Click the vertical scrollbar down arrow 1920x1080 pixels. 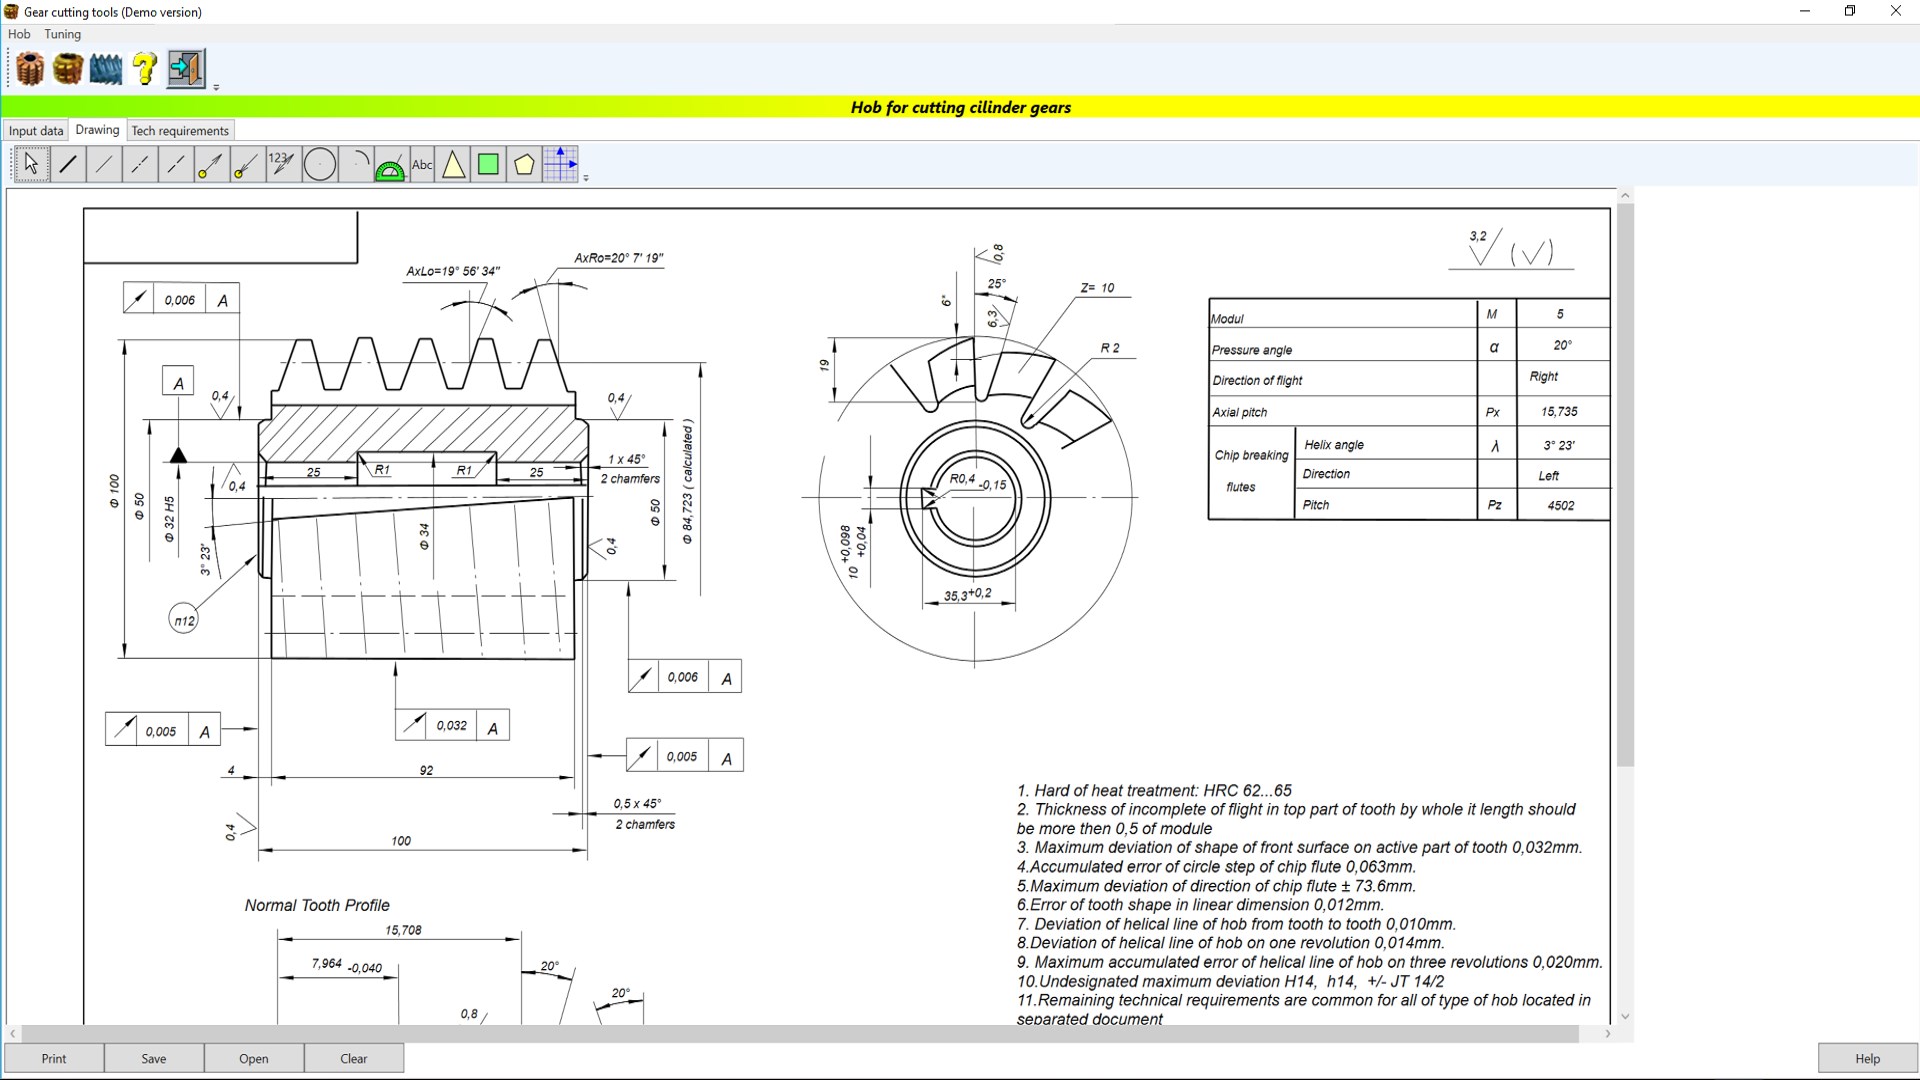coord(1625,1017)
